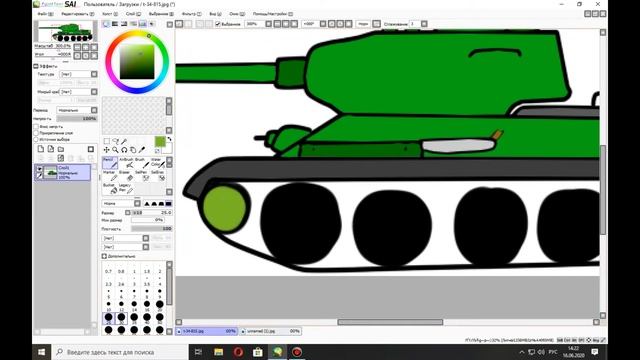
Task: Toggle the Источник выбора checkbox
Action: [x=36, y=140]
